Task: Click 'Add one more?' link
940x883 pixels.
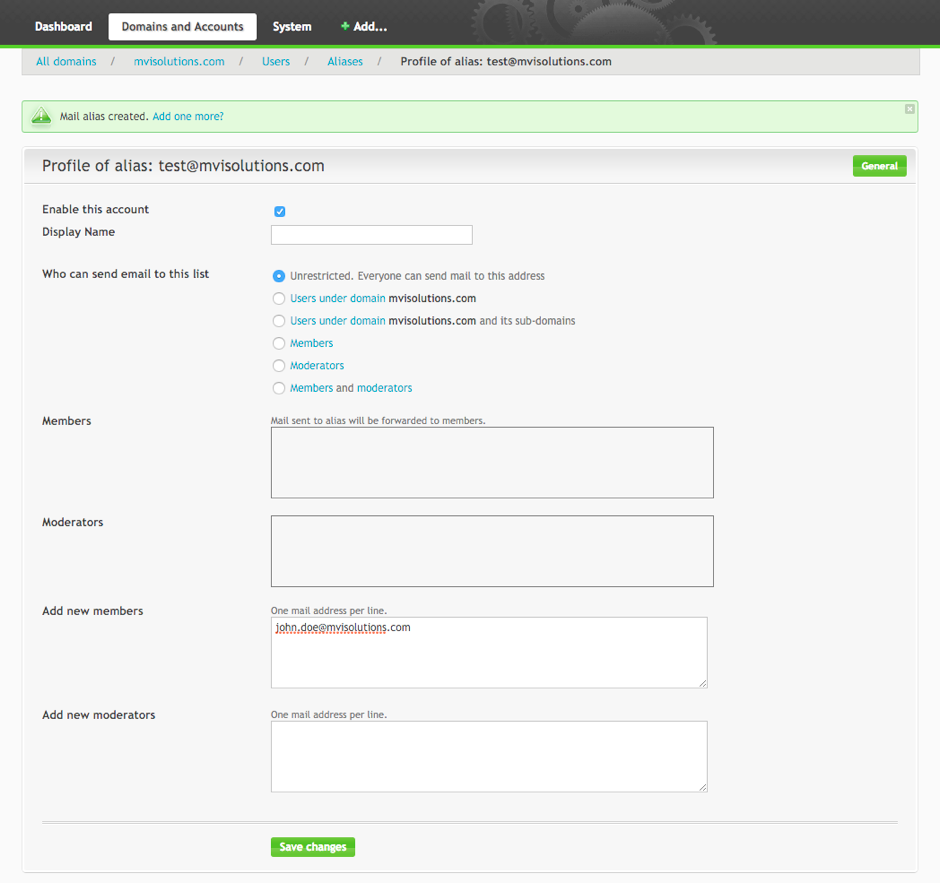Action: tap(188, 116)
